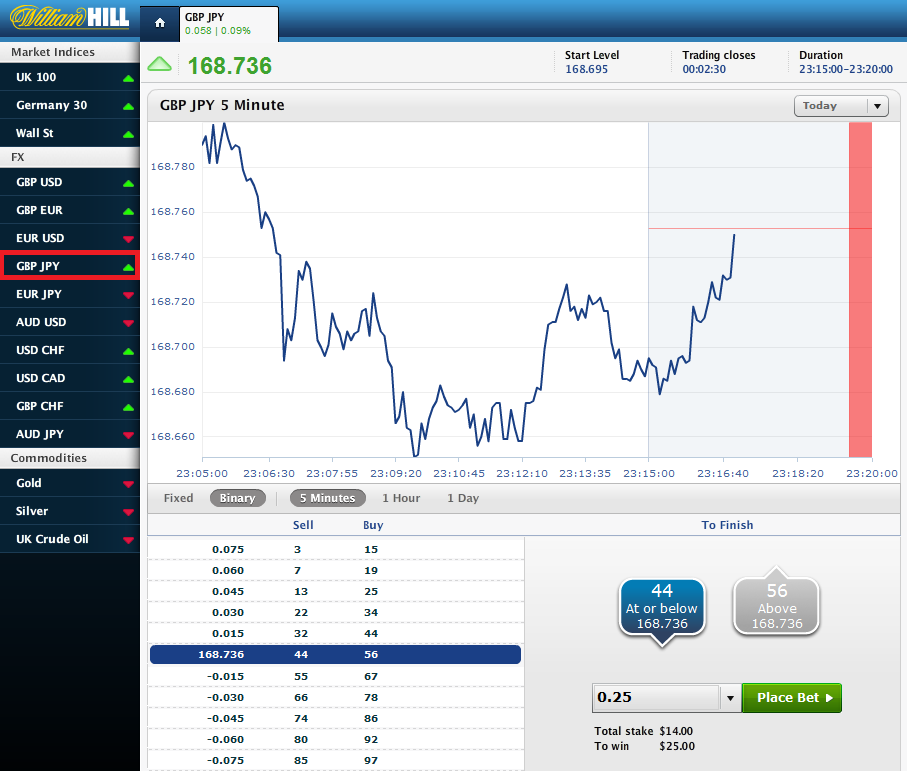Click the home icon tab
Screen dimensions: 907x771
(159, 22)
